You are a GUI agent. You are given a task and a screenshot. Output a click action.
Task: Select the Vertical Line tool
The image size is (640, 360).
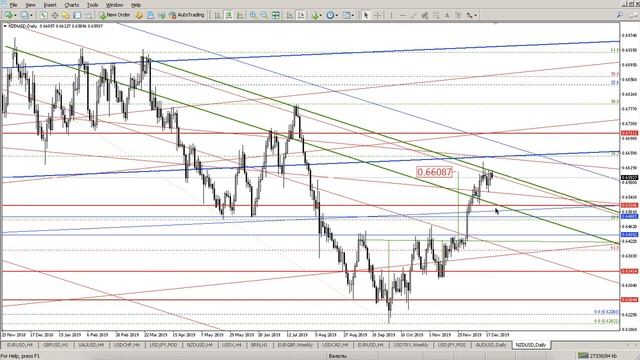coord(391,15)
